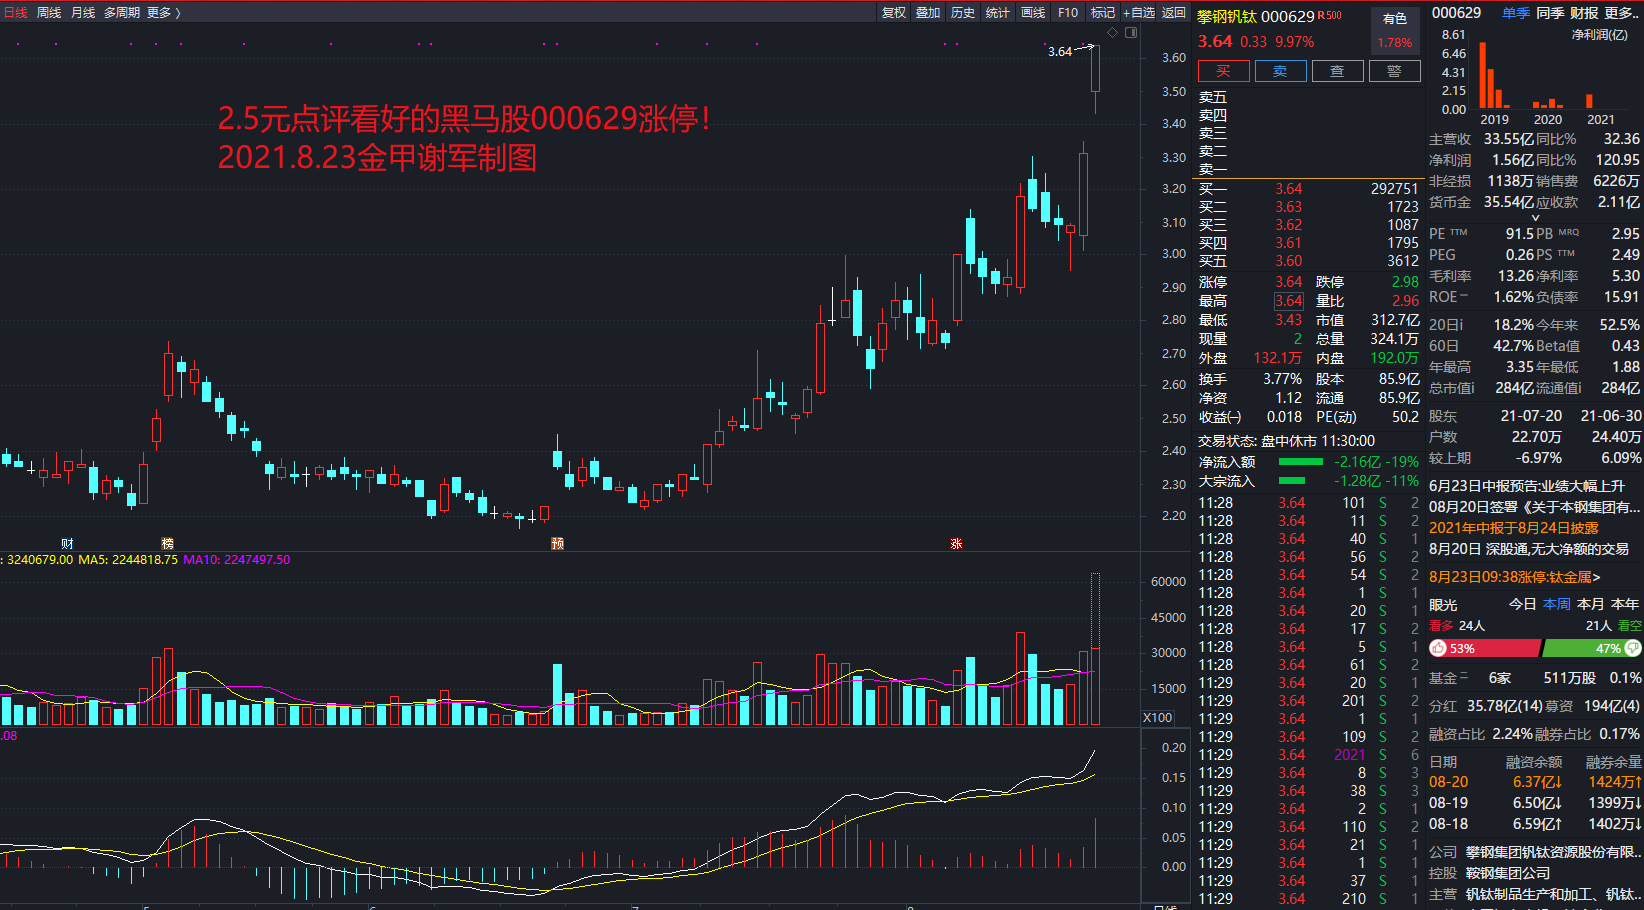Viewport: 1644px width, 910px height.
Task: Click the 2021 lot trade tick row
Action: coord(1309,755)
